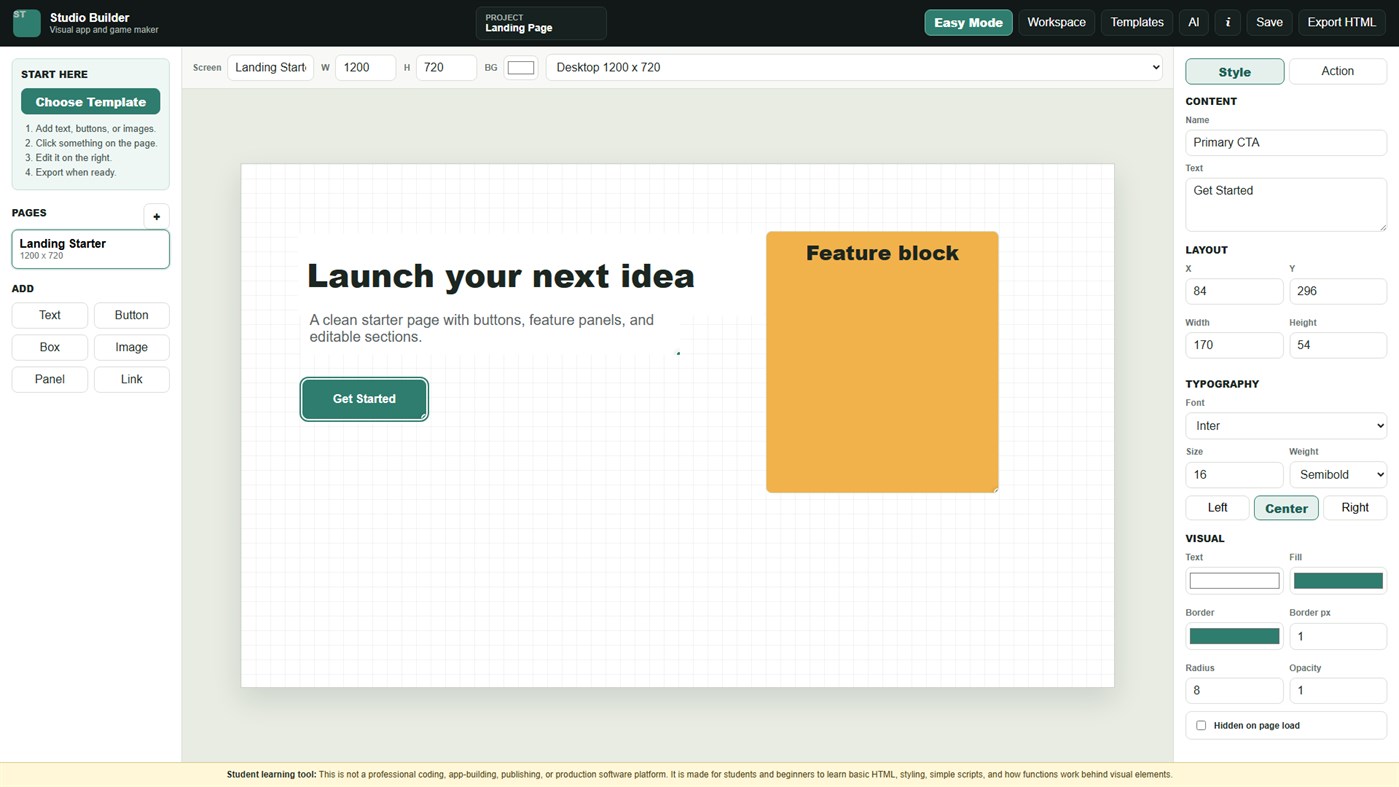This screenshot has height=787, width=1399.
Task: Open the Fill color swatch
Action: coord(1338,581)
